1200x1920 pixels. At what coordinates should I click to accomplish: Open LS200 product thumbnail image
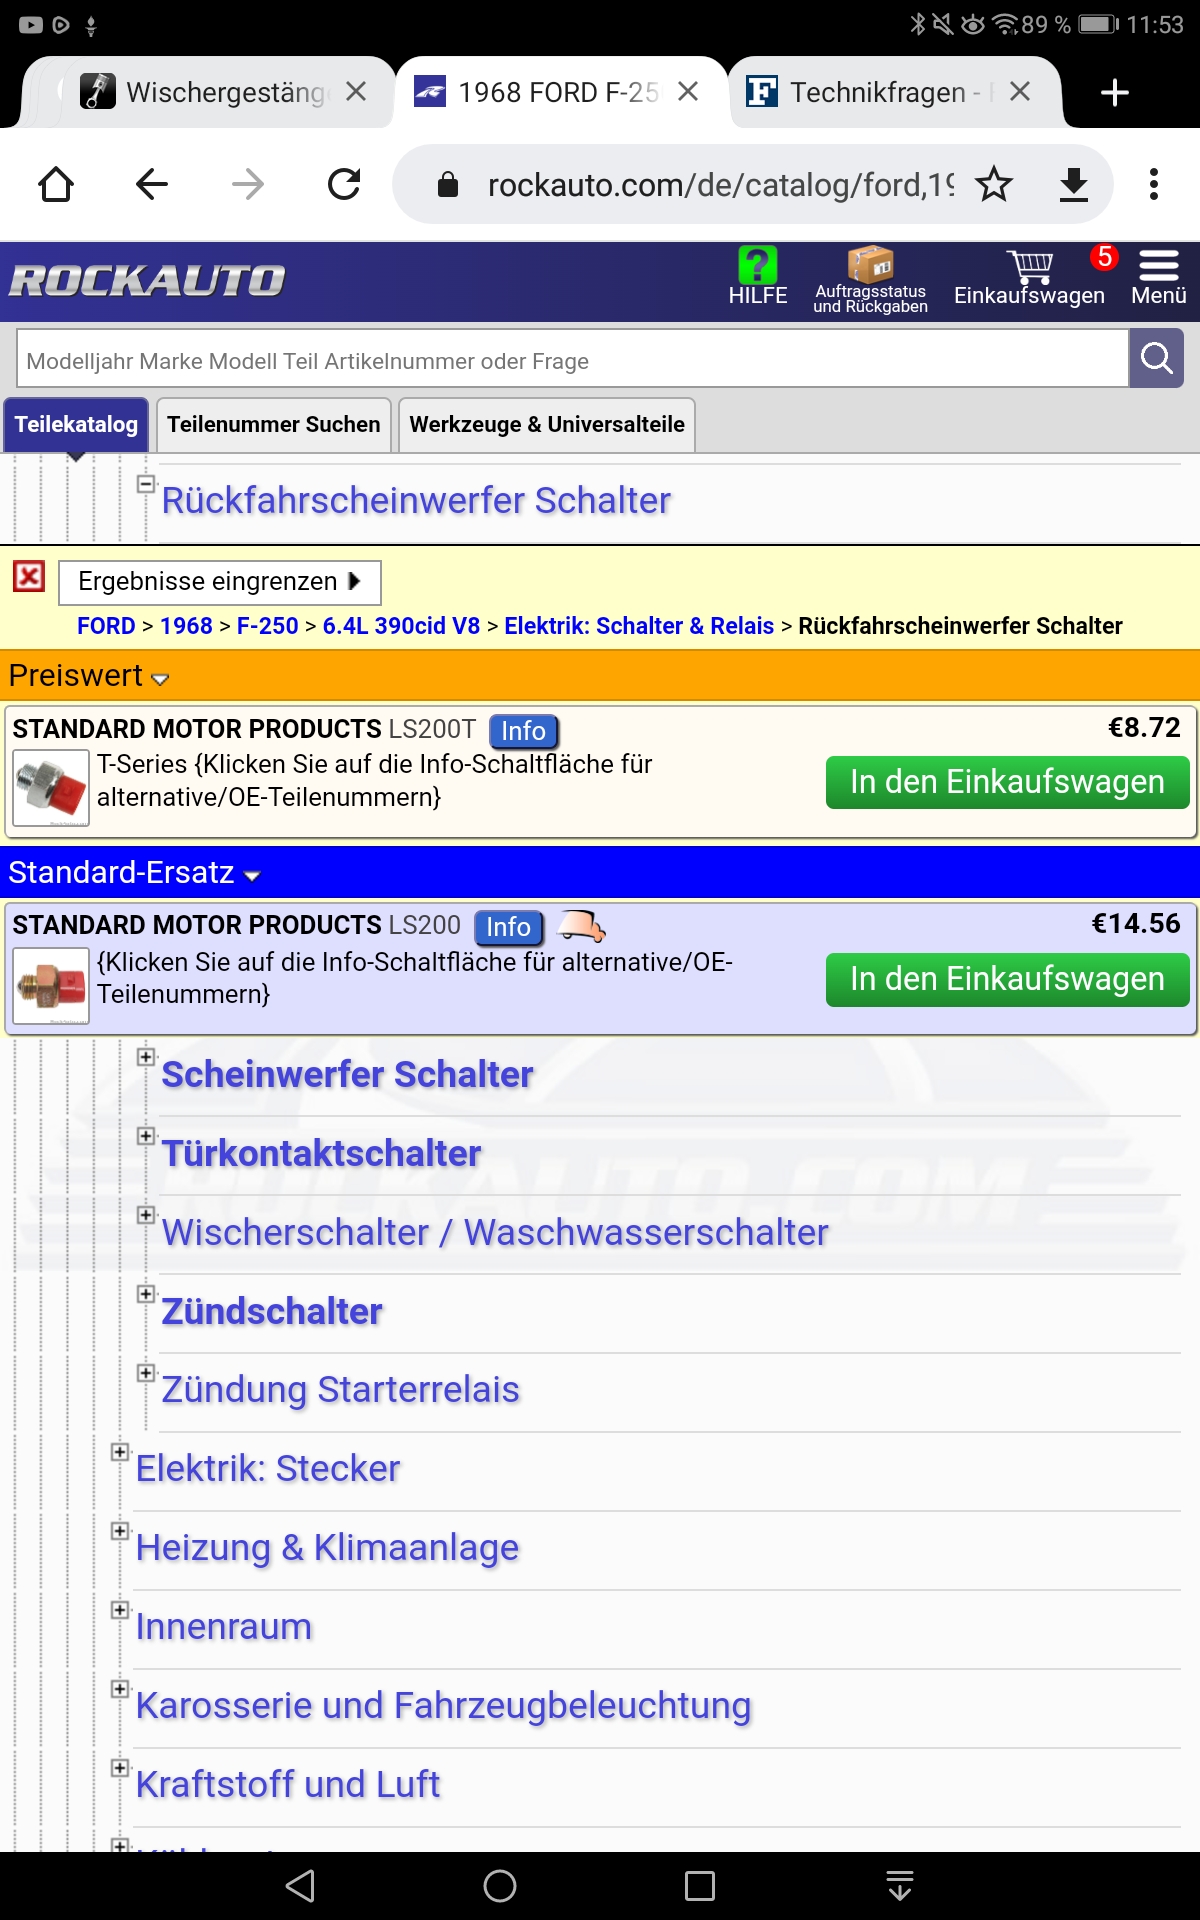51,986
